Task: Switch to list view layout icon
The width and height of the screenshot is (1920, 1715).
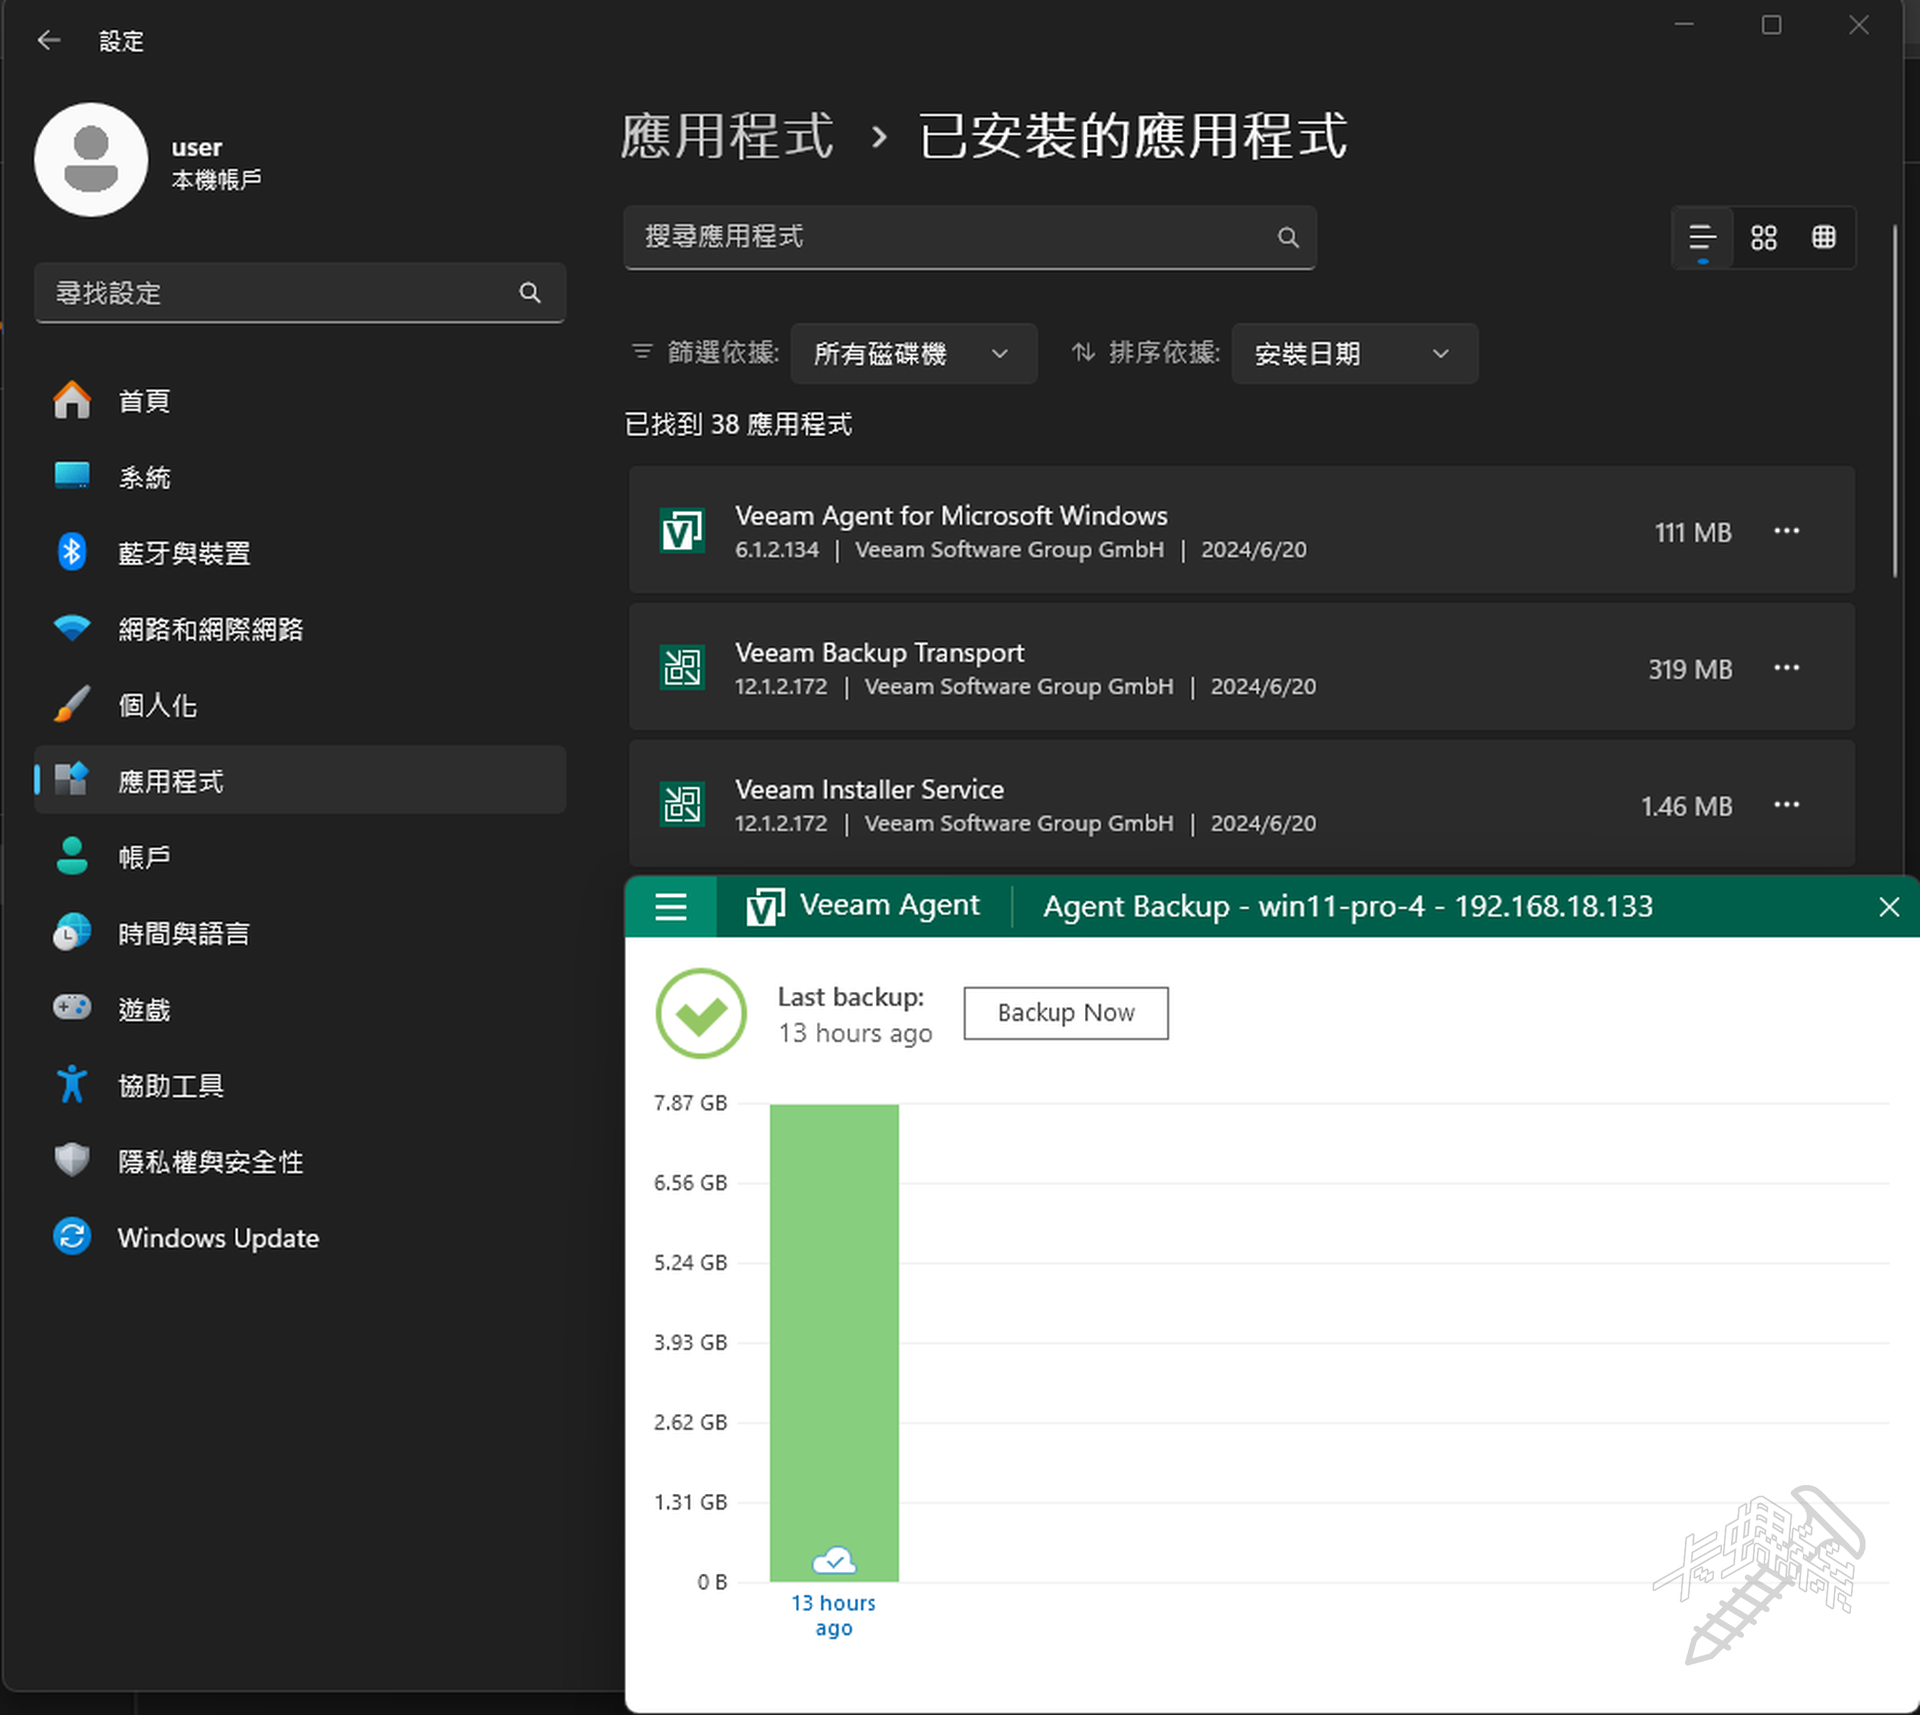Action: (x=1702, y=238)
